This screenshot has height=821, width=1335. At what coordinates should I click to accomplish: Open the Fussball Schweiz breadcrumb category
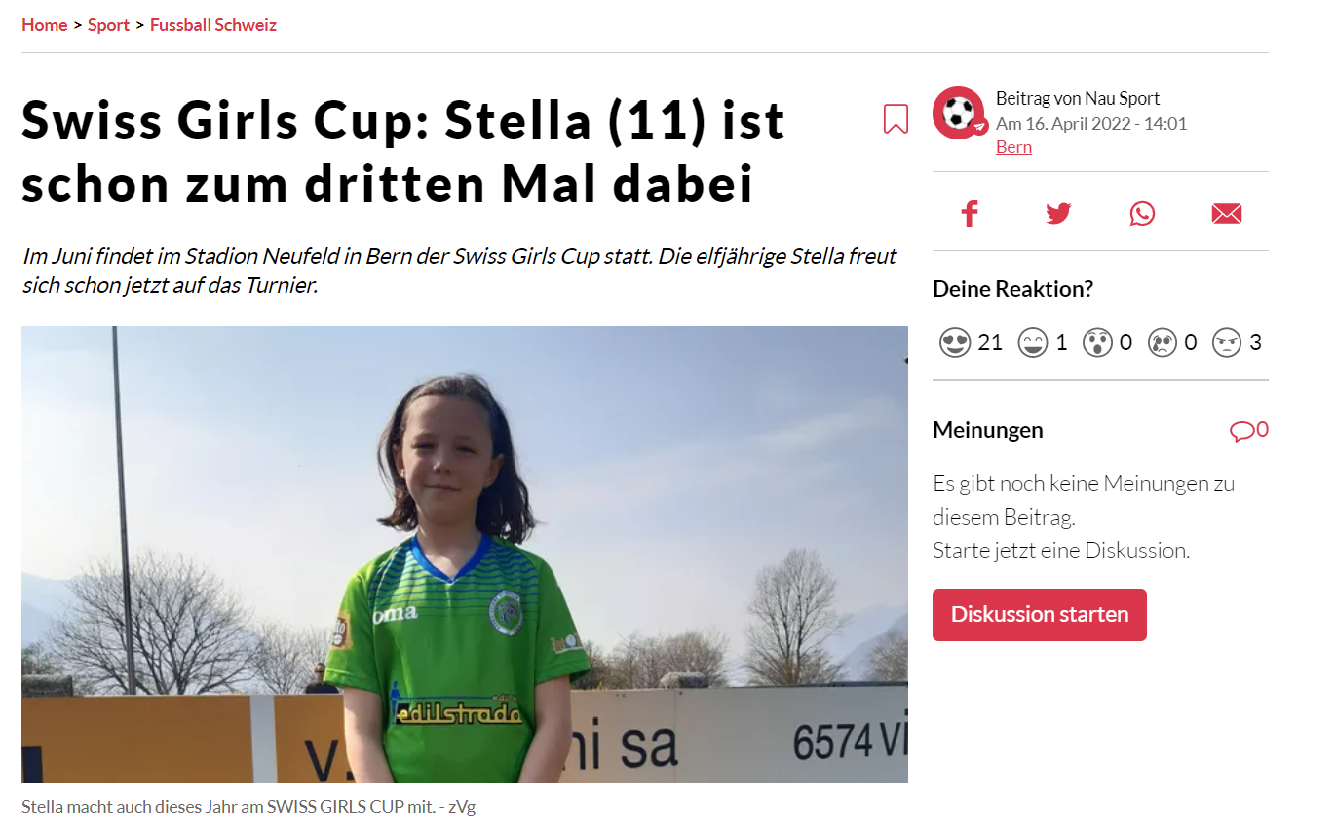[x=213, y=25]
